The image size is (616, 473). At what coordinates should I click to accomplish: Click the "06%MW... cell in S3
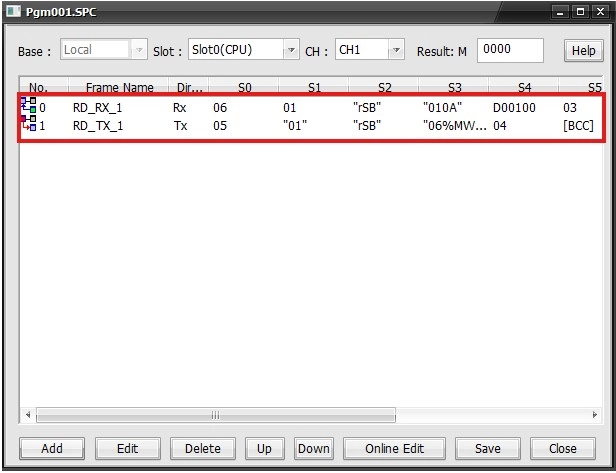tap(455, 126)
